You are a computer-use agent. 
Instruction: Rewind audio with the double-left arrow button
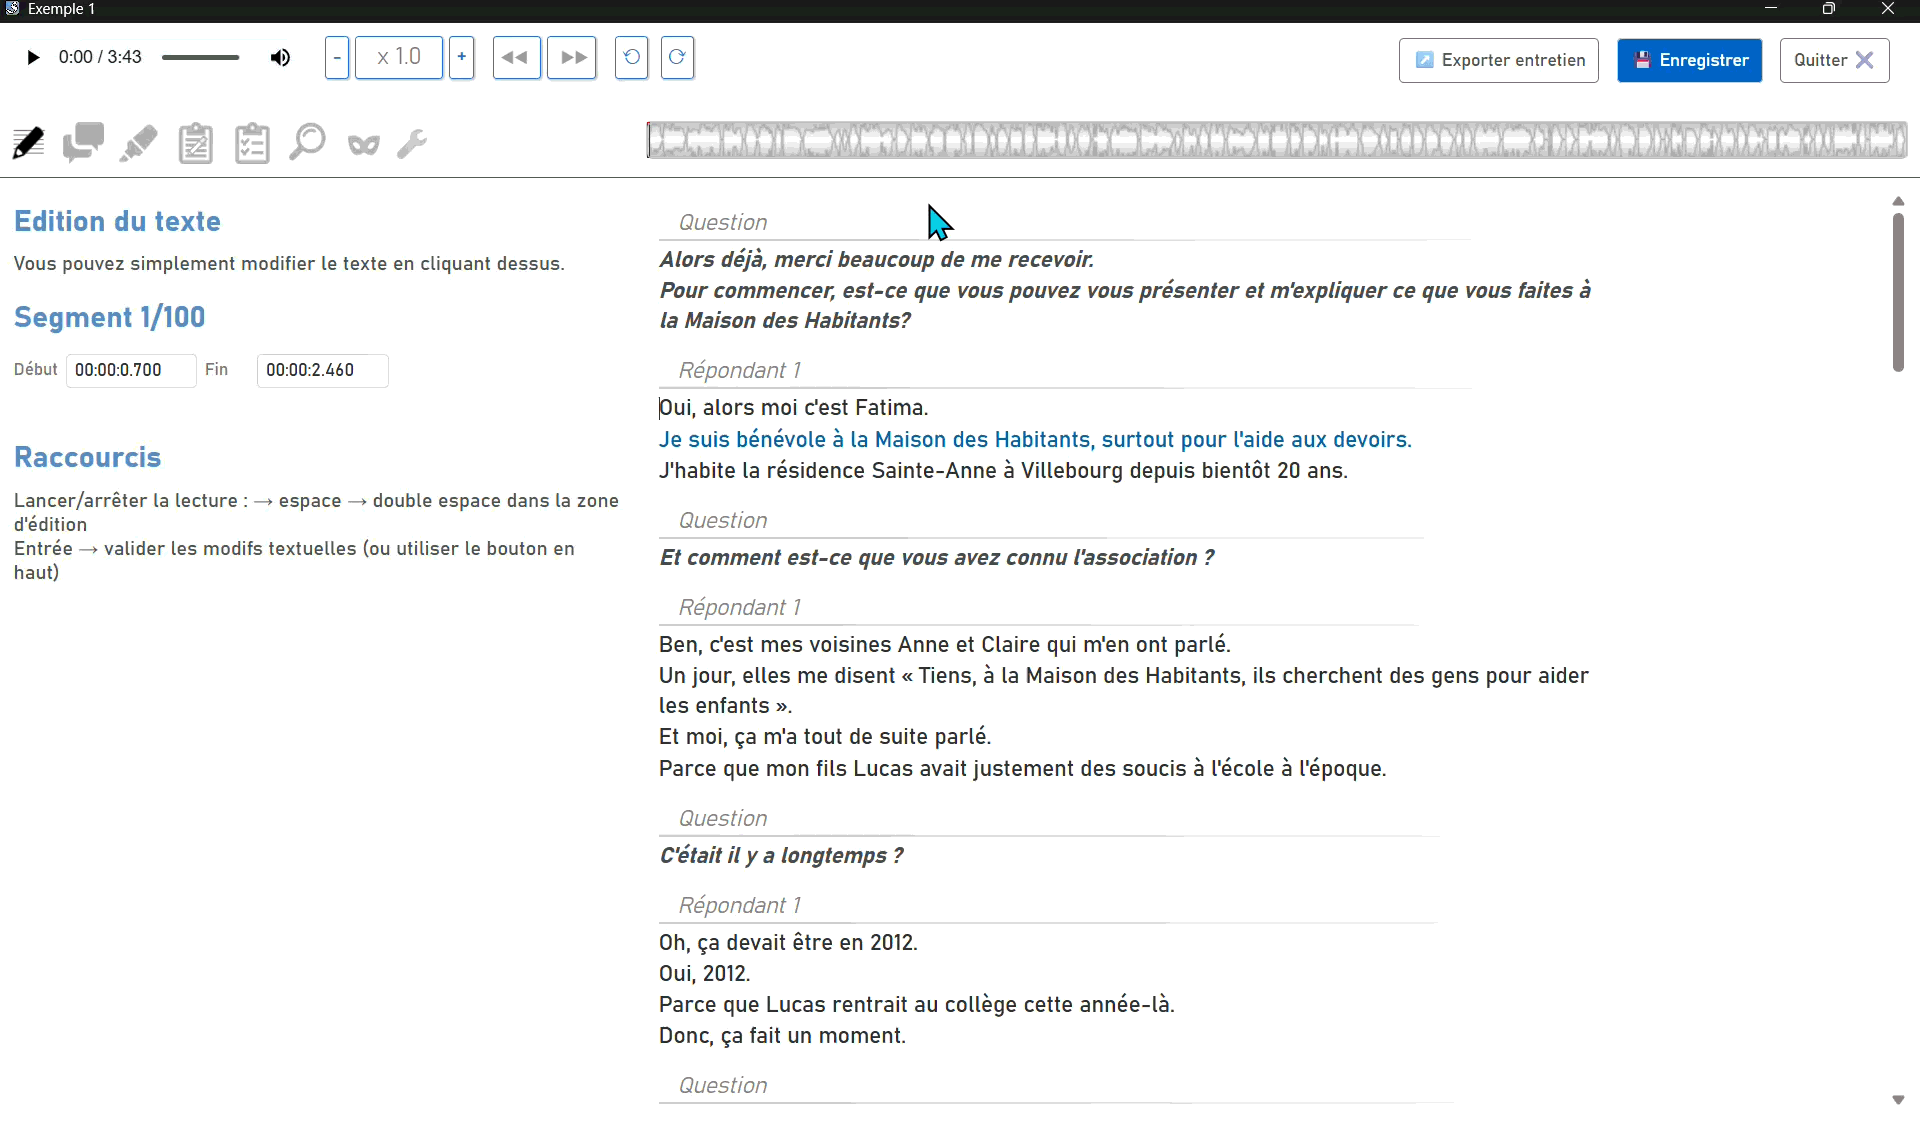[516, 57]
